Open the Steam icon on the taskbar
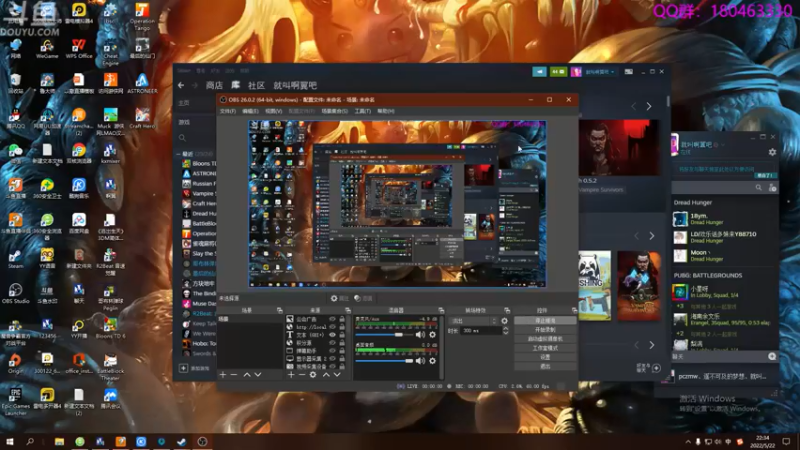Screen dimensions: 800x450 pos(182,442)
